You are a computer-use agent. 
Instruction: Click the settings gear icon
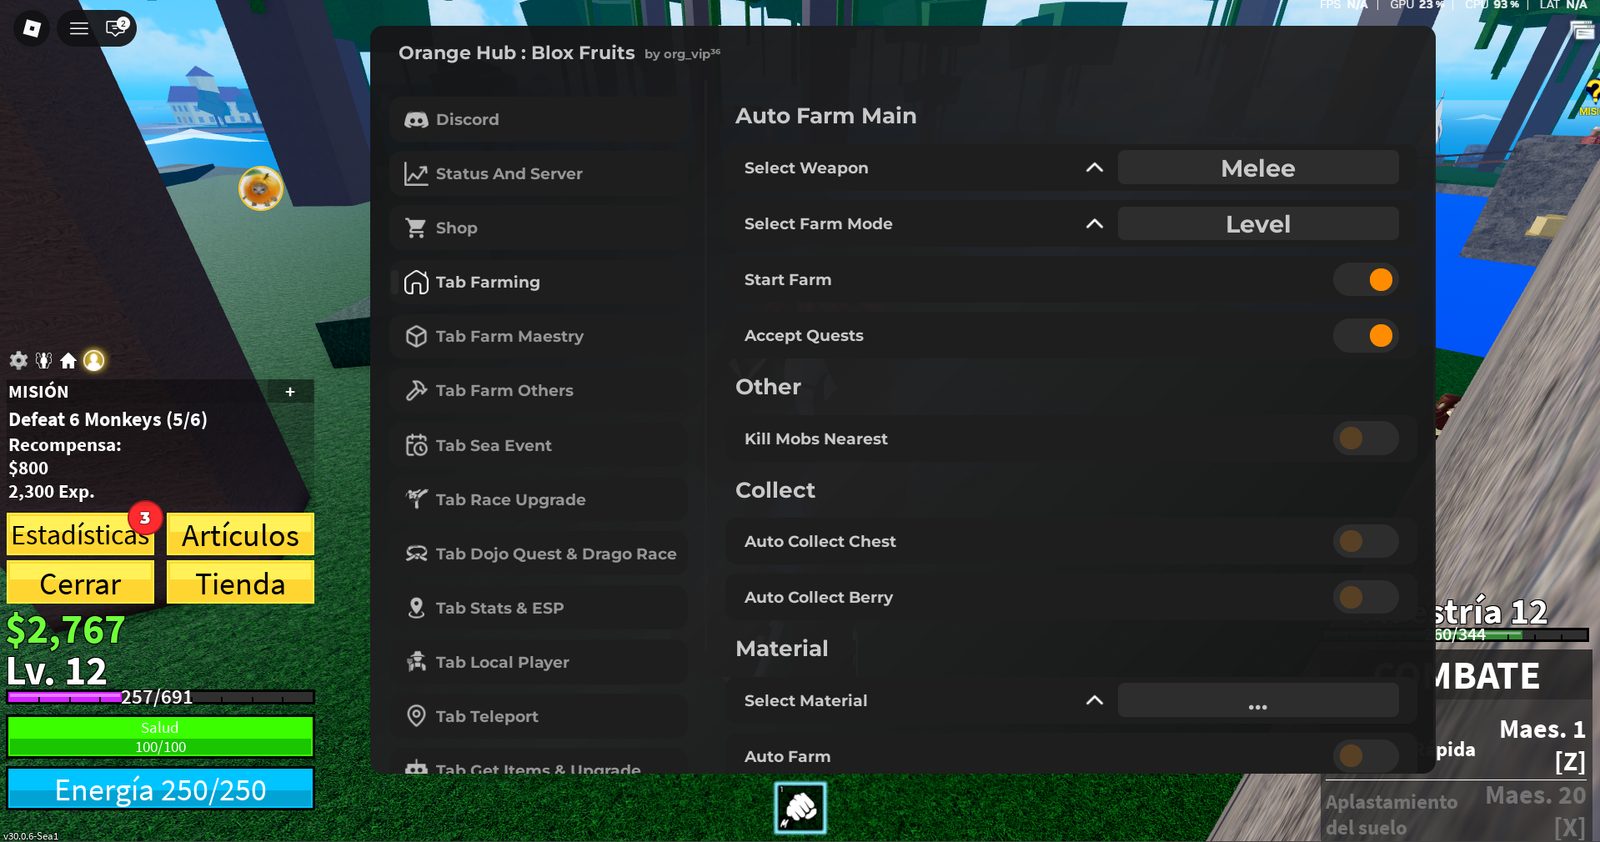tap(18, 360)
